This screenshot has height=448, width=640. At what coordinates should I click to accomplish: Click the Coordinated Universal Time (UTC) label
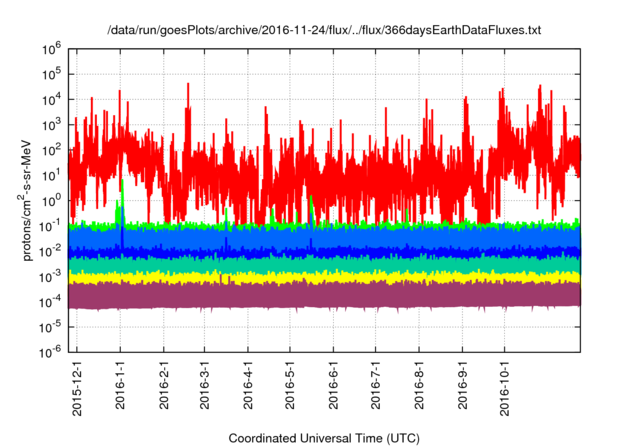(324, 439)
